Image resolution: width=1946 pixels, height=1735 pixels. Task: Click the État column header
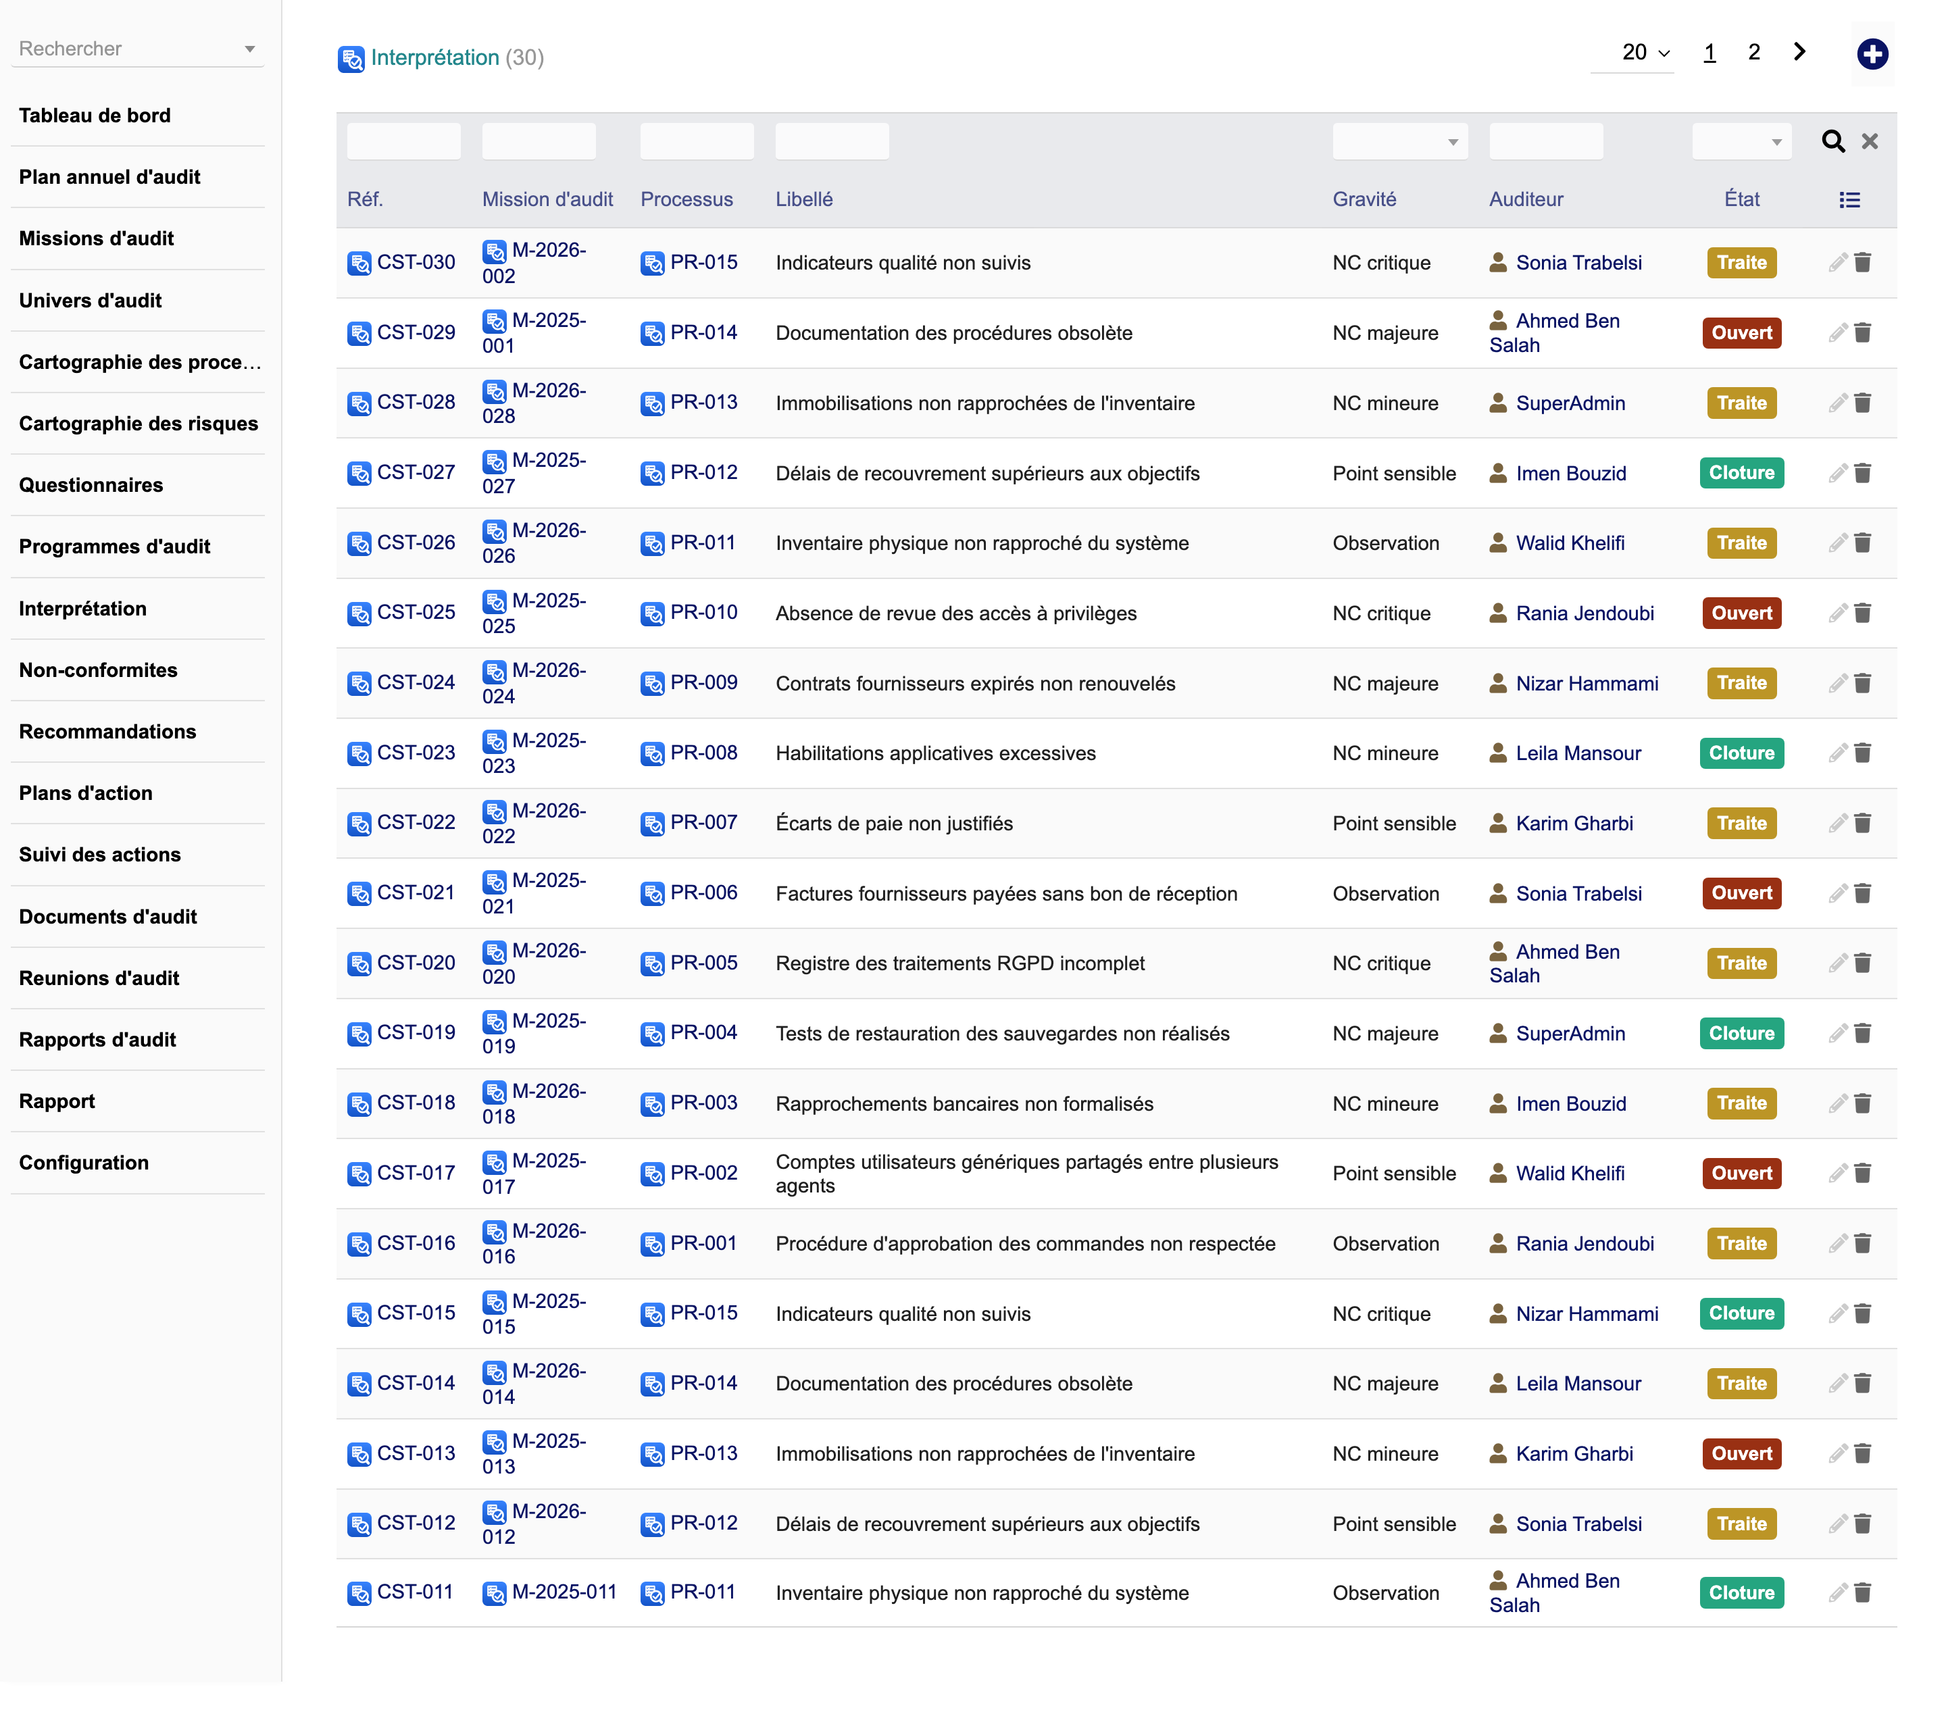click(1741, 199)
